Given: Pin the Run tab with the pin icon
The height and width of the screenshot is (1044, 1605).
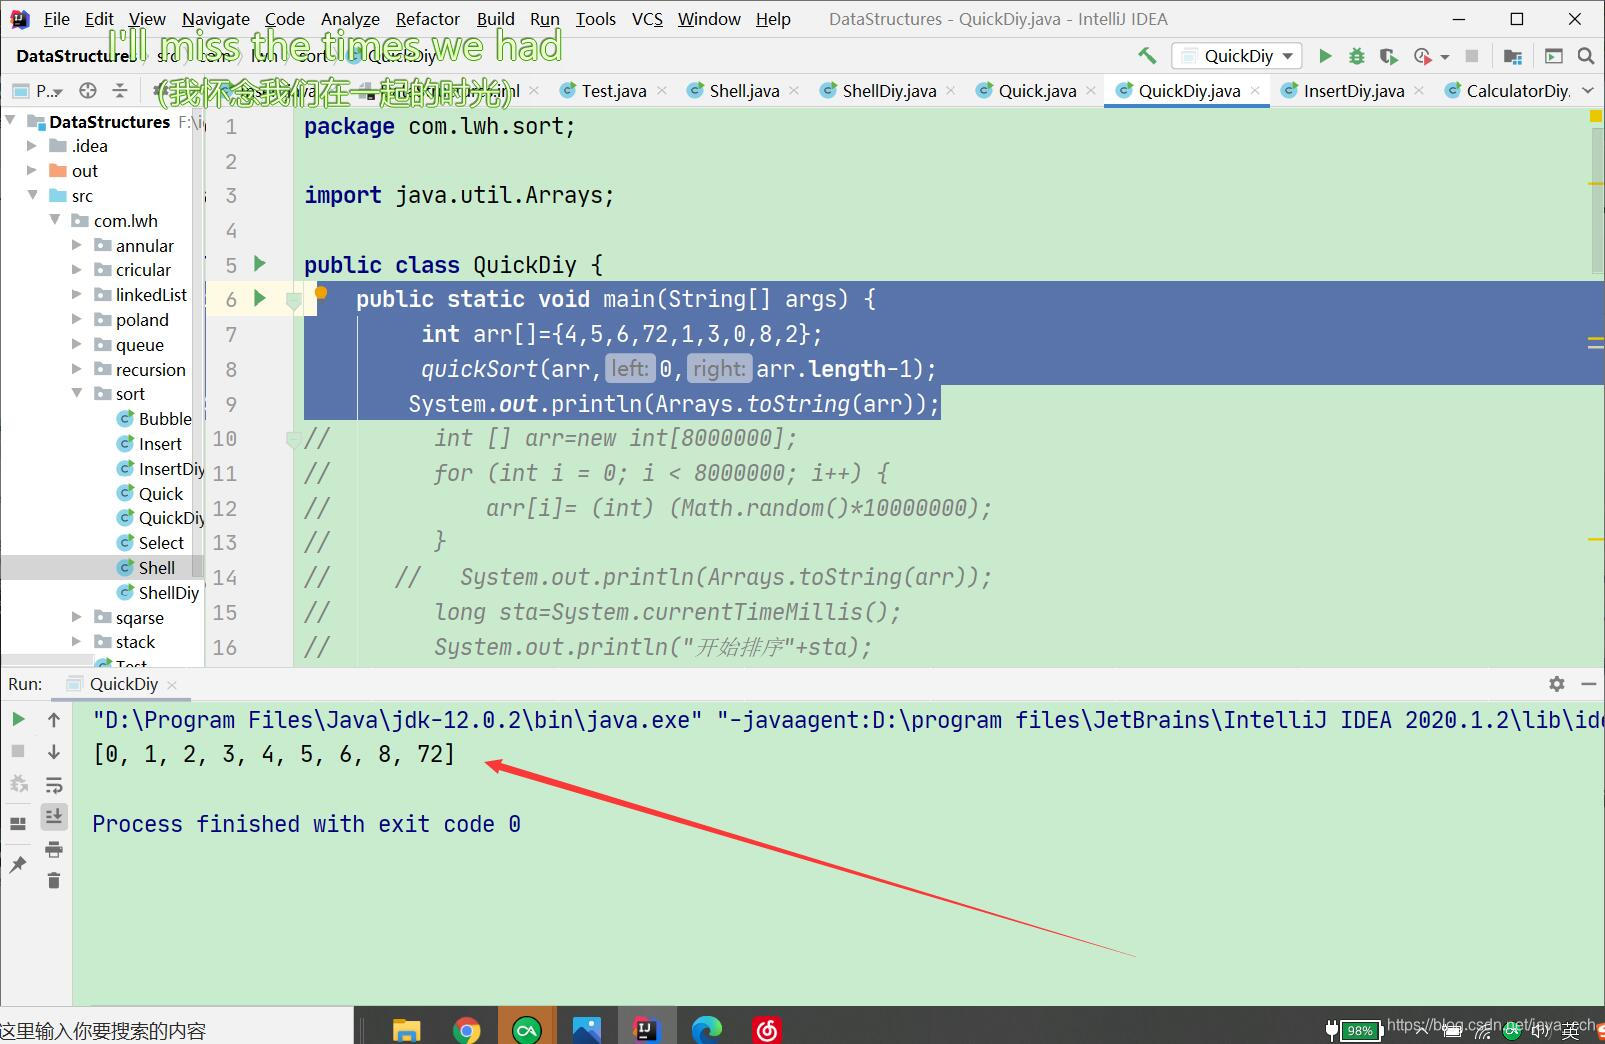Looking at the screenshot, I should point(18,865).
